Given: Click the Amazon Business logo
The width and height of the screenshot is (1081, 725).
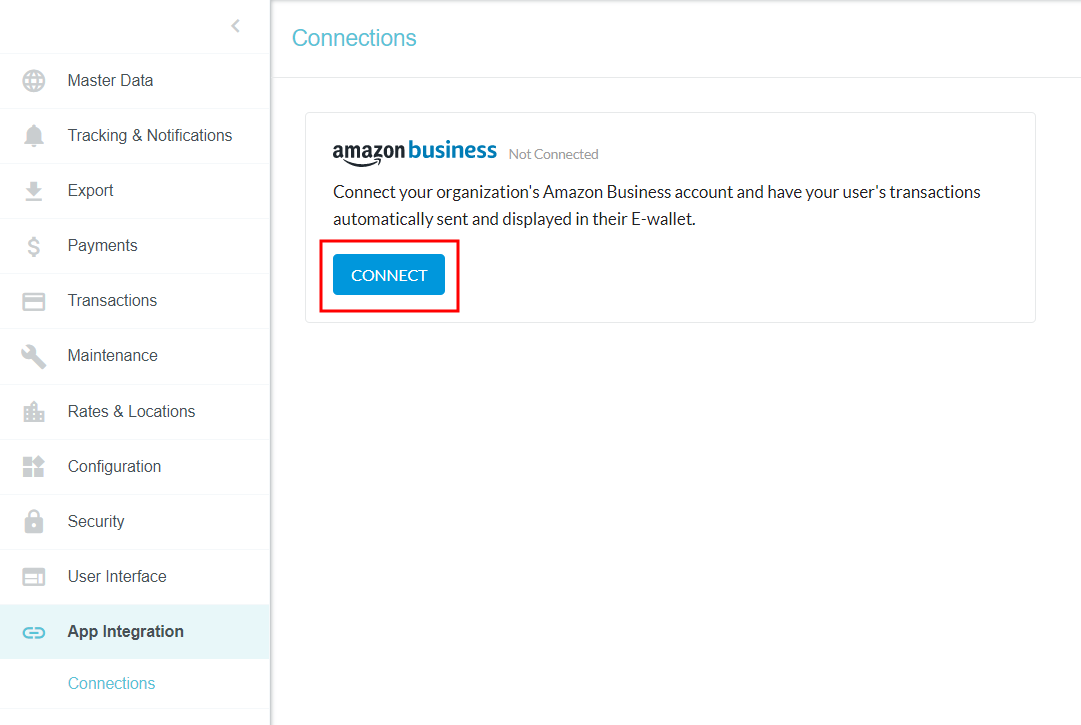Looking at the screenshot, I should pyautogui.click(x=414, y=152).
